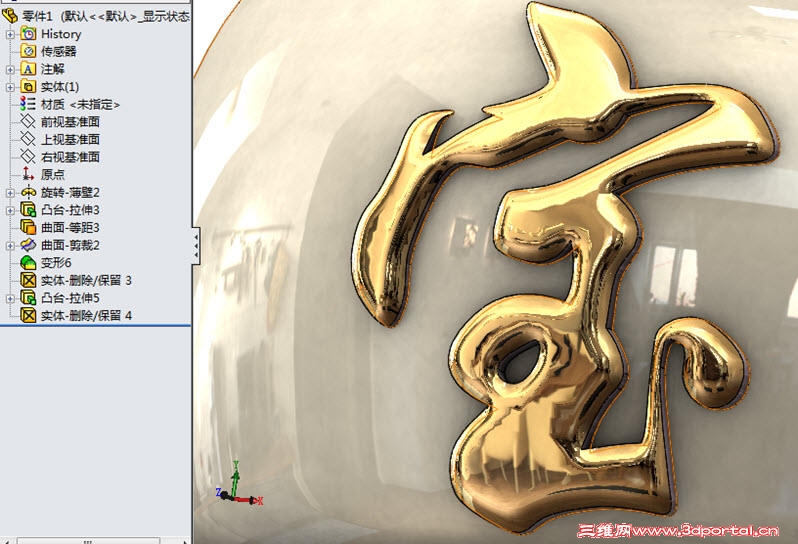Select the 实体-删除/保留 4 text label
The image size is (798, 544).
(86, 315)
